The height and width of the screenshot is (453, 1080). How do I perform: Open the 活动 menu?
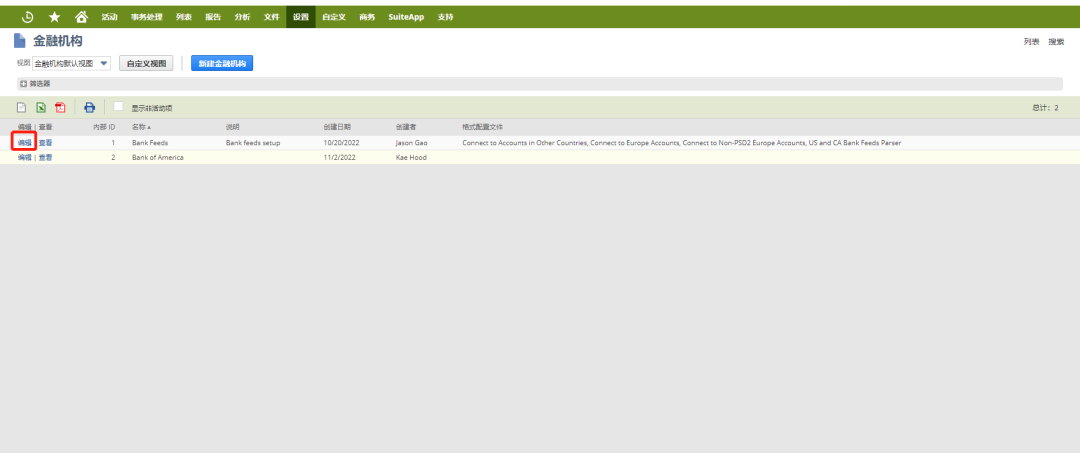click(x=110, y=17)
